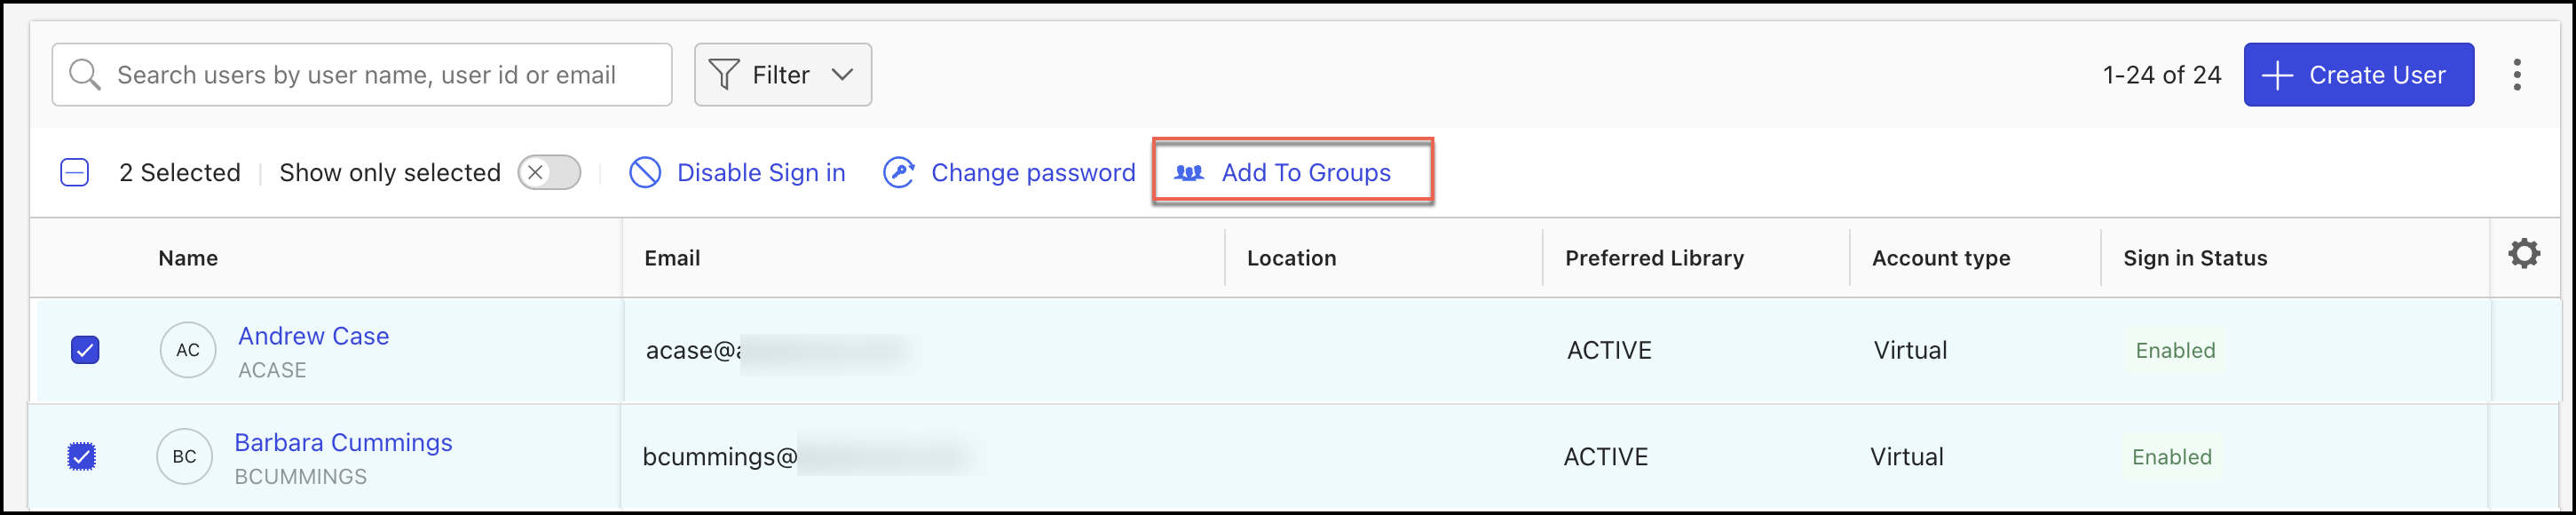Toggle the select-all users checkbox
This screenshot has width=2576, height=515.
[75, 173]
